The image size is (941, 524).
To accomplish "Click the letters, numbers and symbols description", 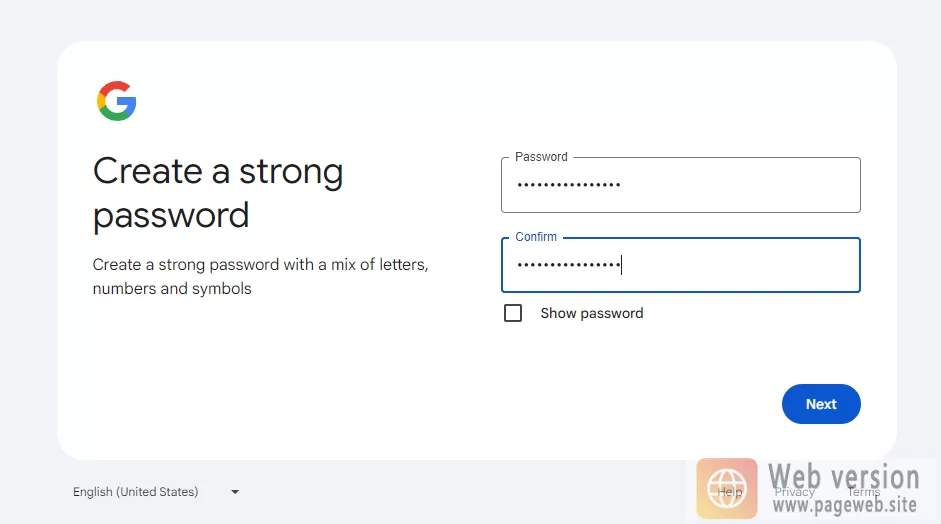I will 260,277.
